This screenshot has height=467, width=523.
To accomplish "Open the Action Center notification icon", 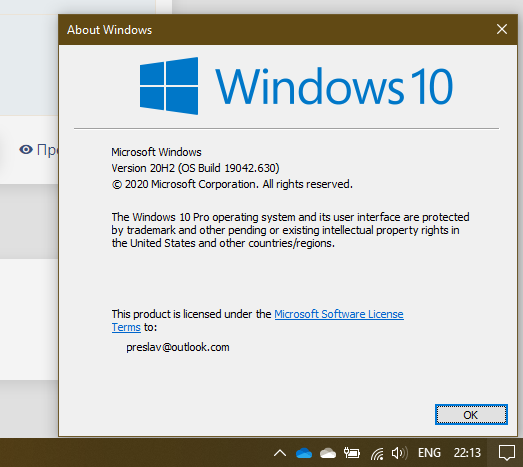I will (507, 453).
